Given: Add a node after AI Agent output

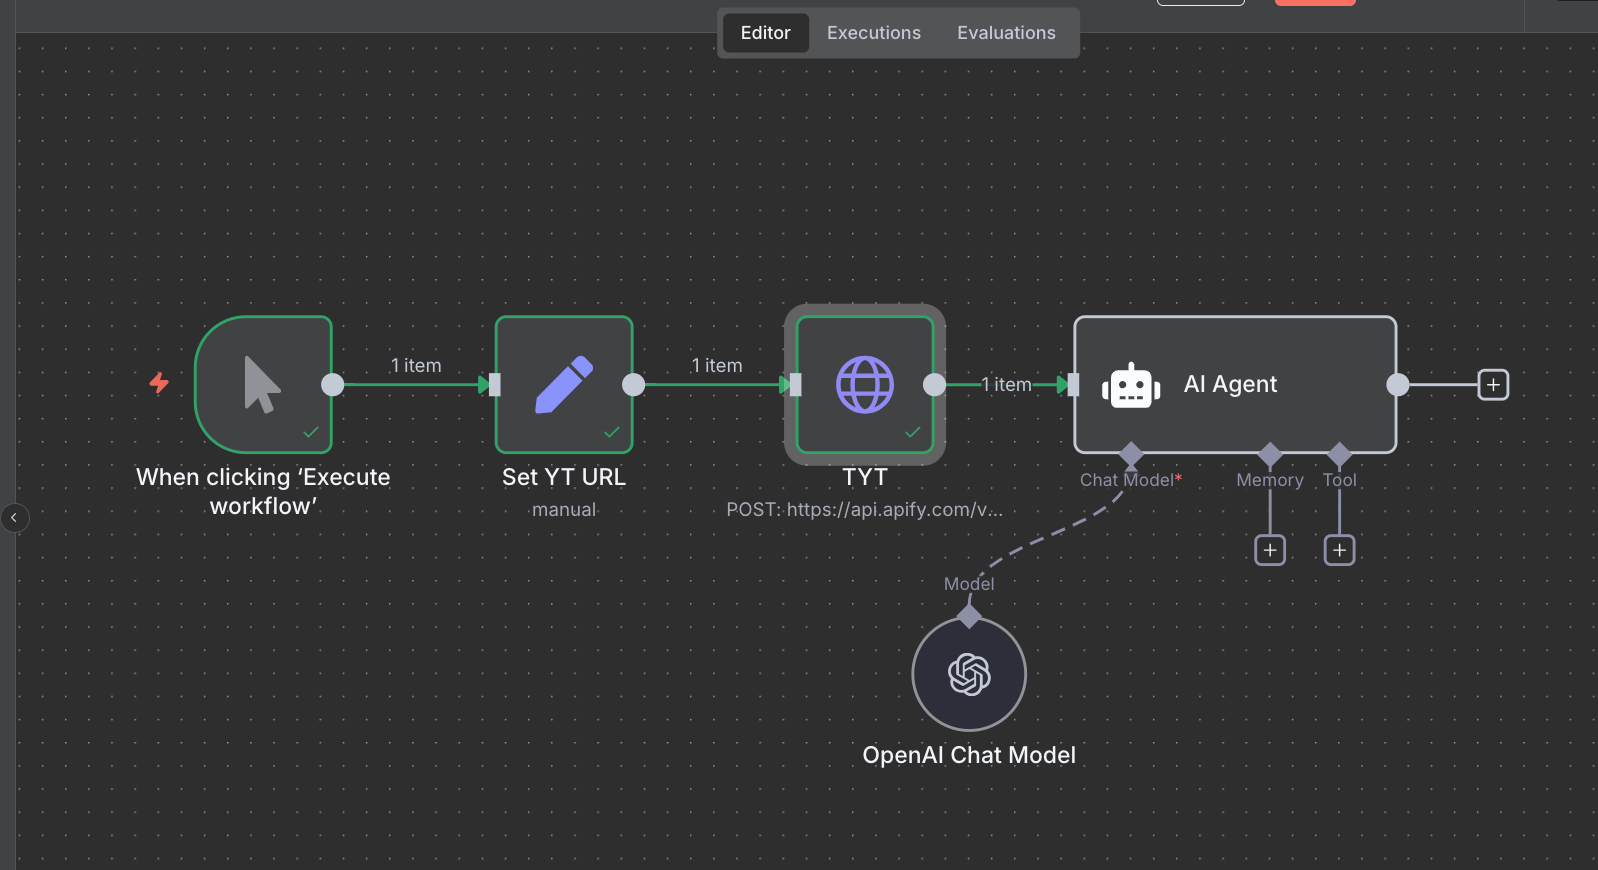Looking at the screenshot, I should pyautogui.click(x=1493, y=385).
